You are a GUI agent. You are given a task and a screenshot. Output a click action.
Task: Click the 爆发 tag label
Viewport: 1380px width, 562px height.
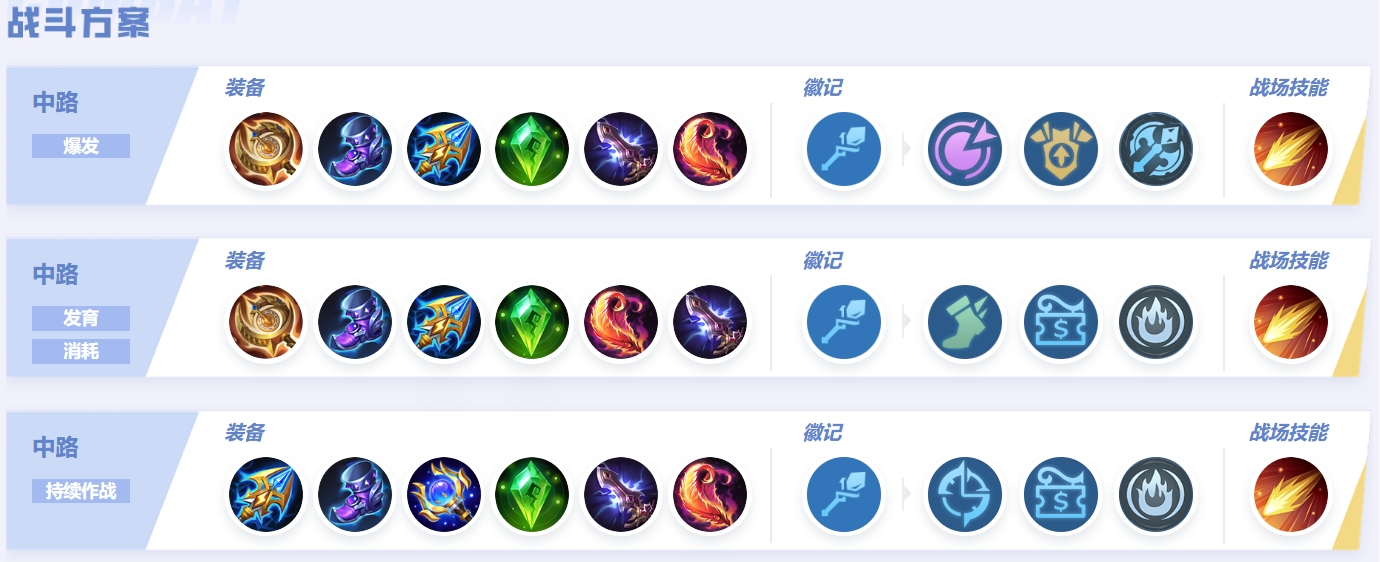click(x=81, y=146)
